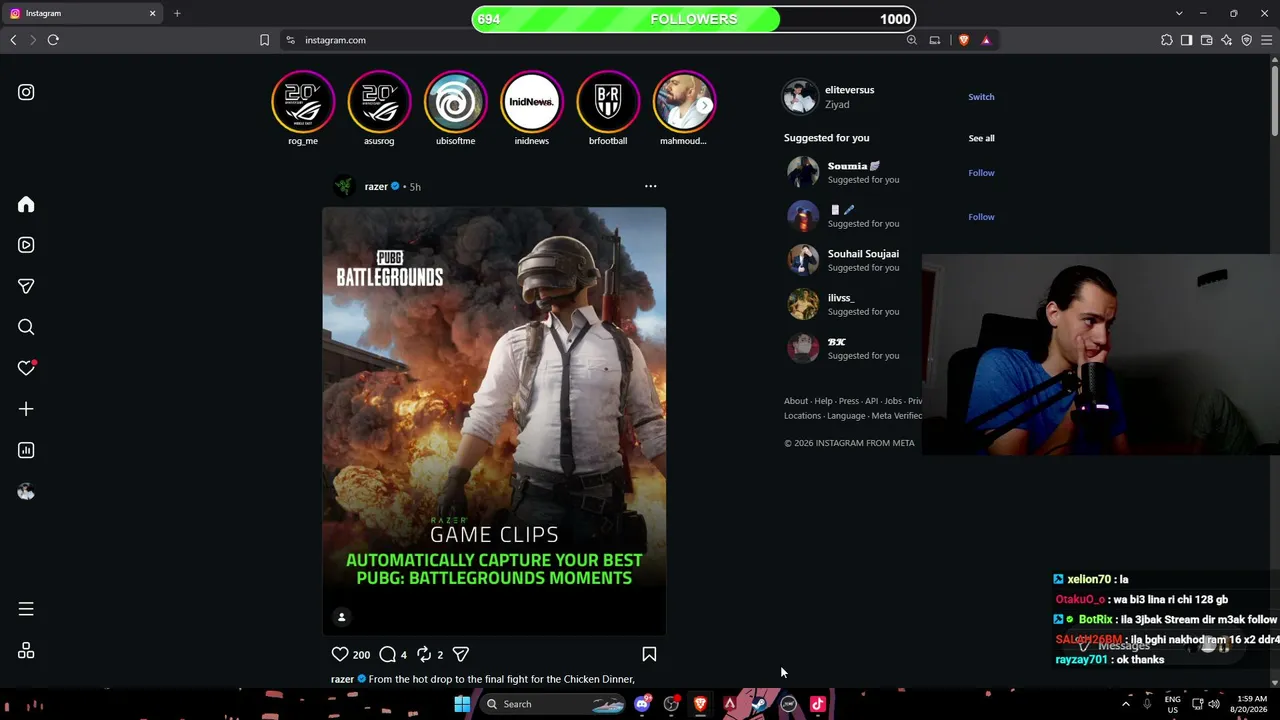Open the API footer link
1280x720 pixels.
click(x=872, y=401)
